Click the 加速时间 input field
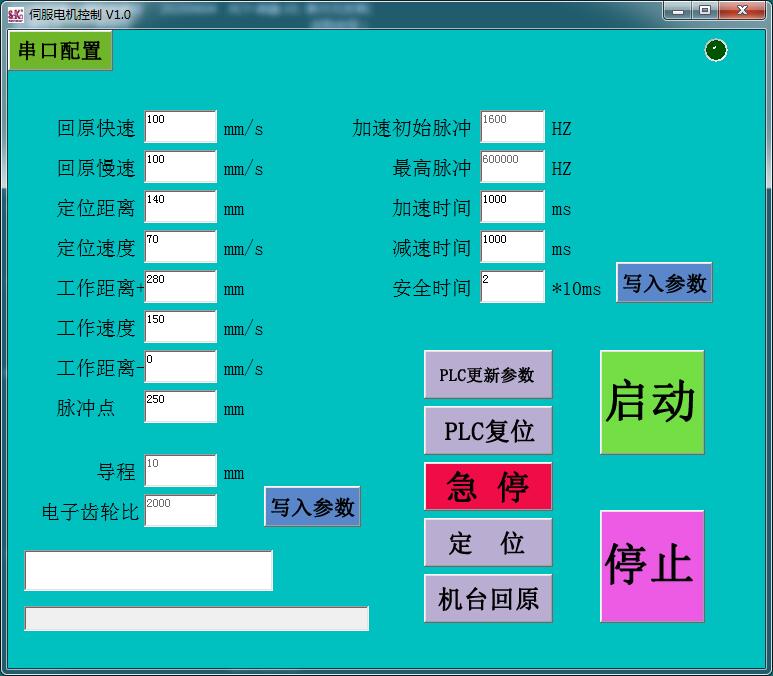The image size is (773, 676). point(512,207)
